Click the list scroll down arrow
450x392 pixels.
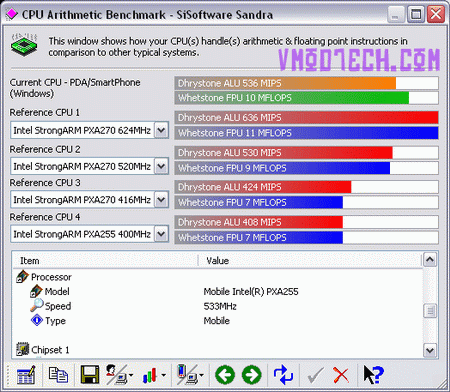pos(430,350)
